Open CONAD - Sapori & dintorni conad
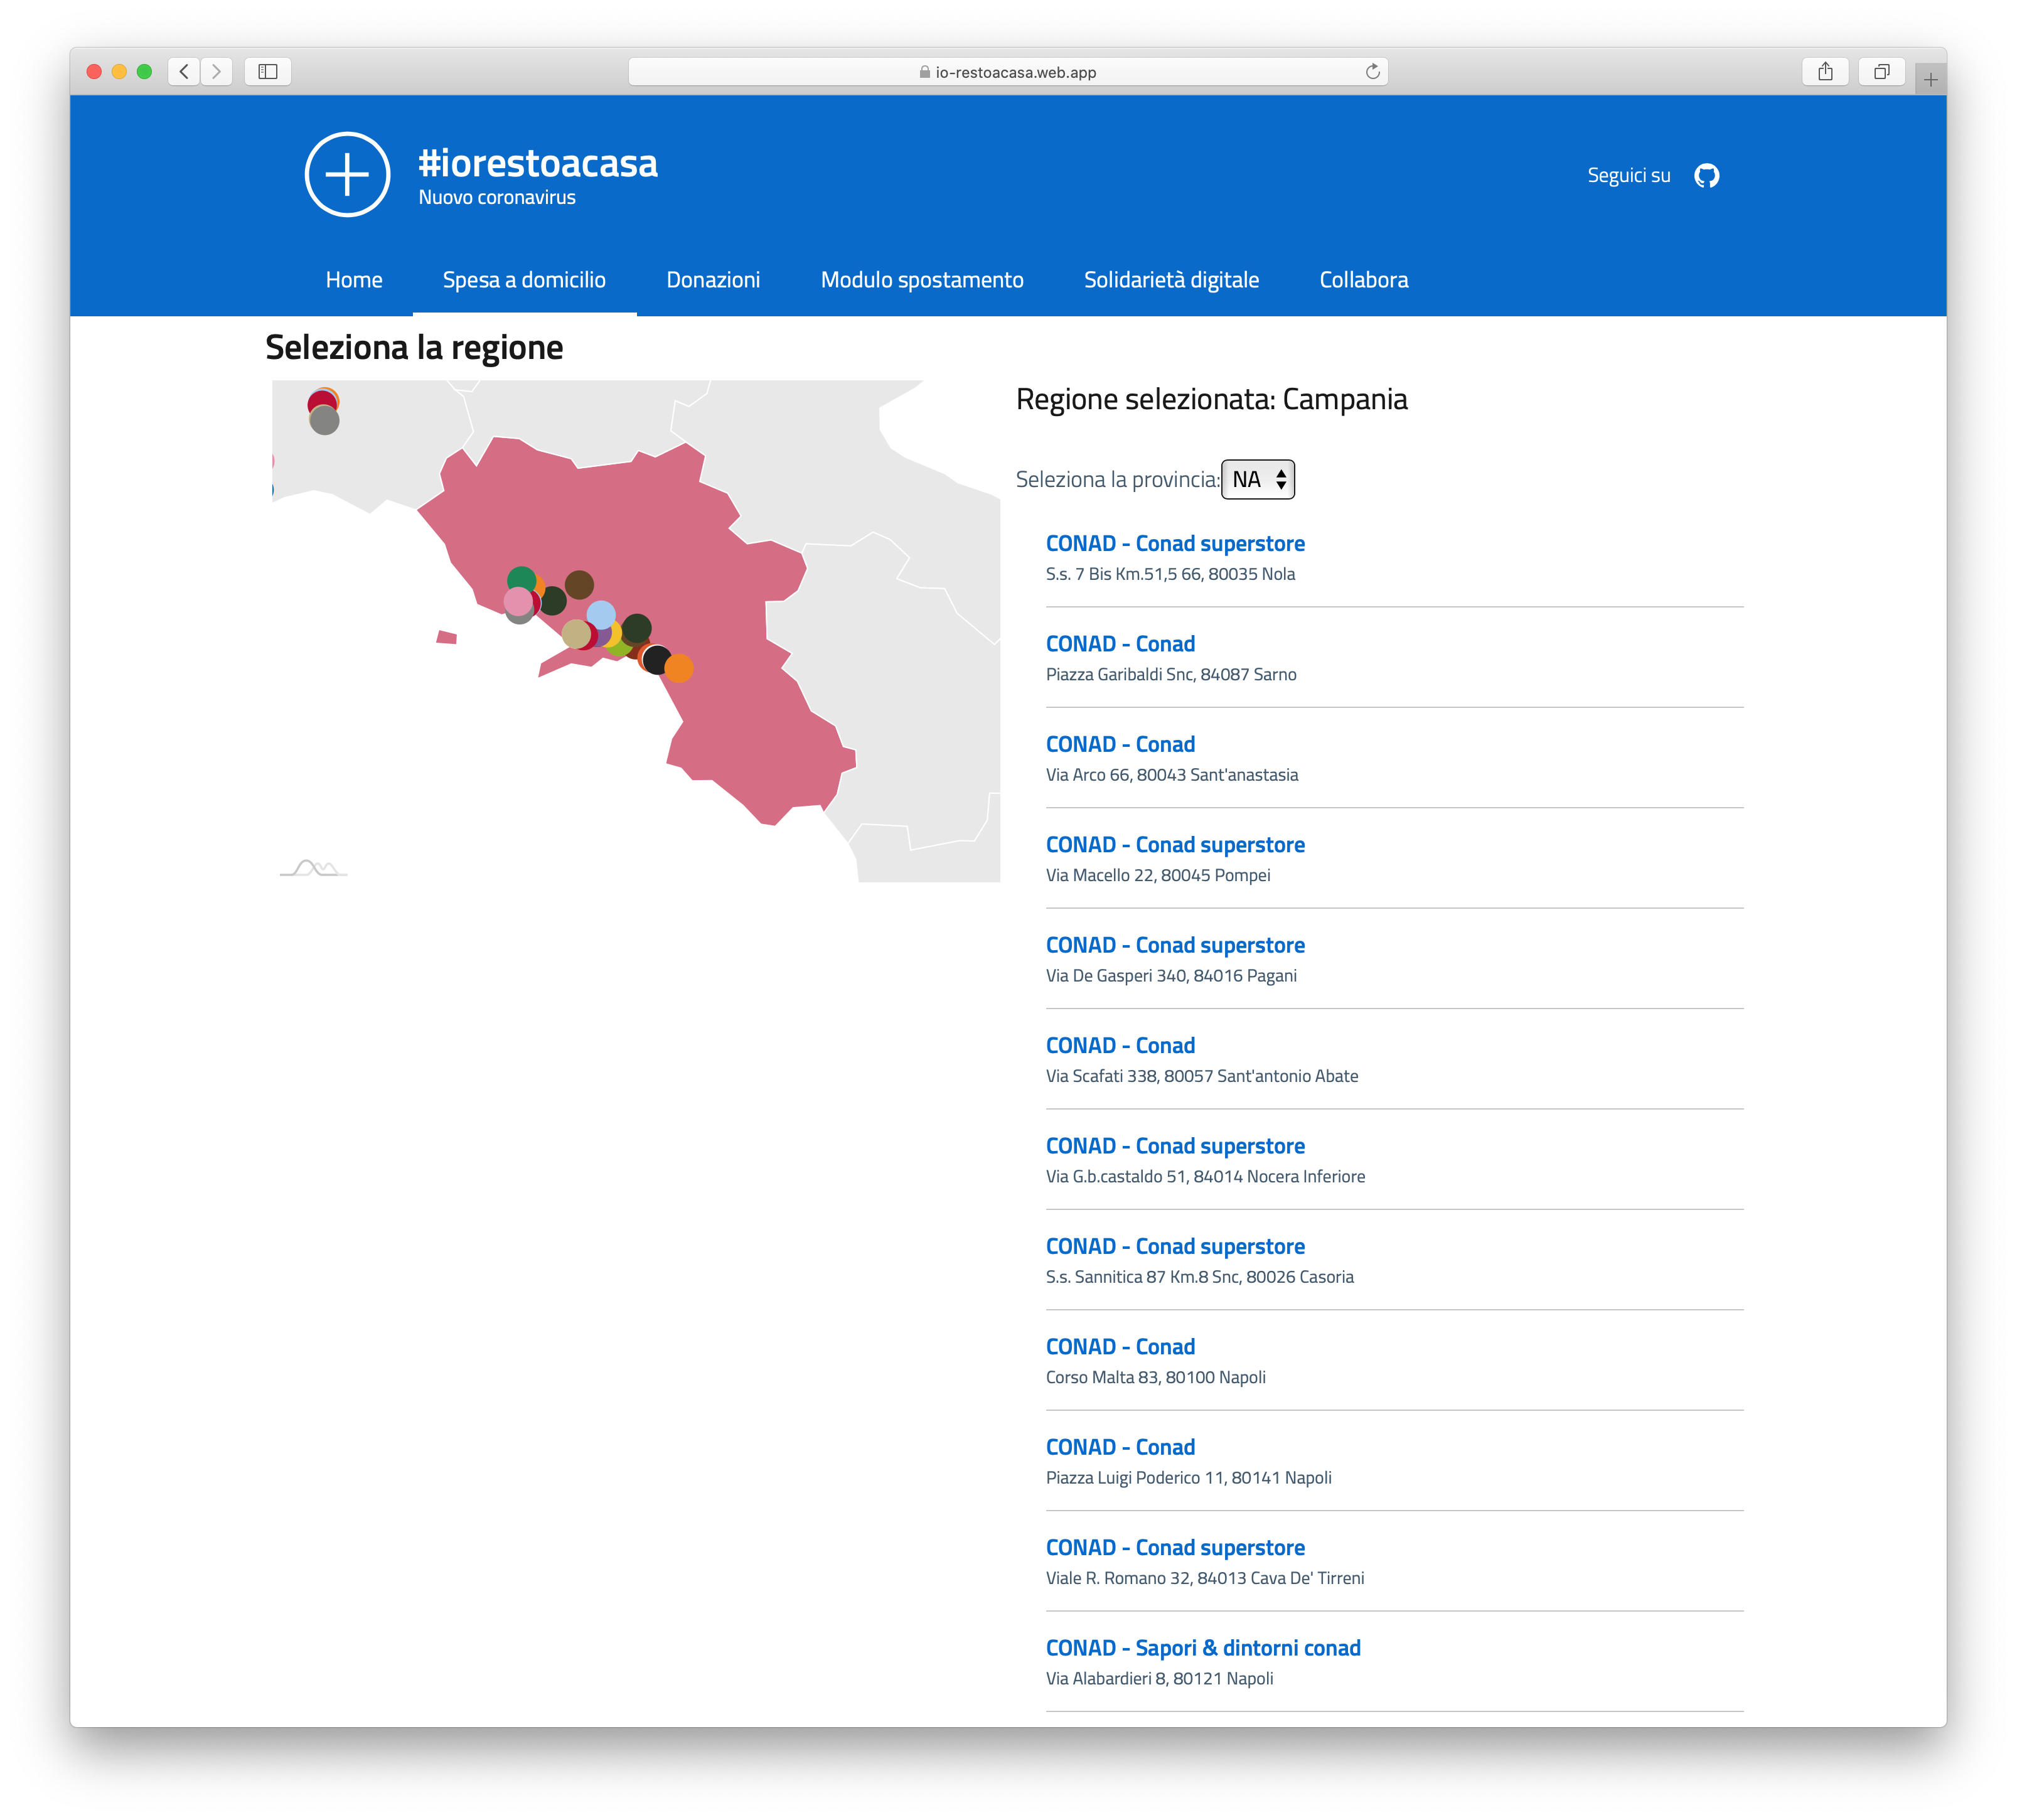This screenshot has width=2017, height=1820. (x=1203, y=1648)
